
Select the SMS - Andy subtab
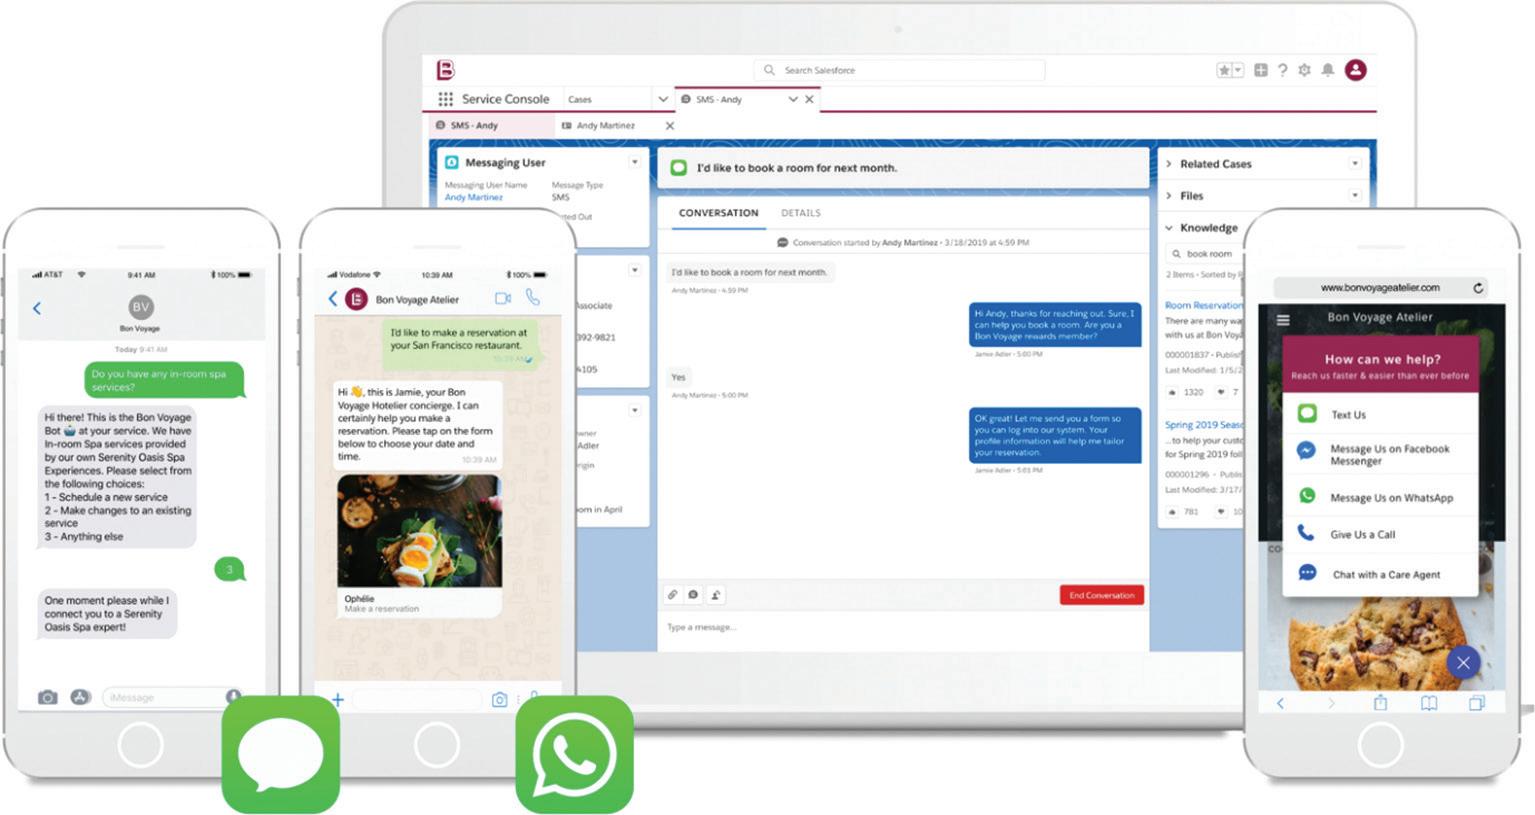(x=489, y=125)
